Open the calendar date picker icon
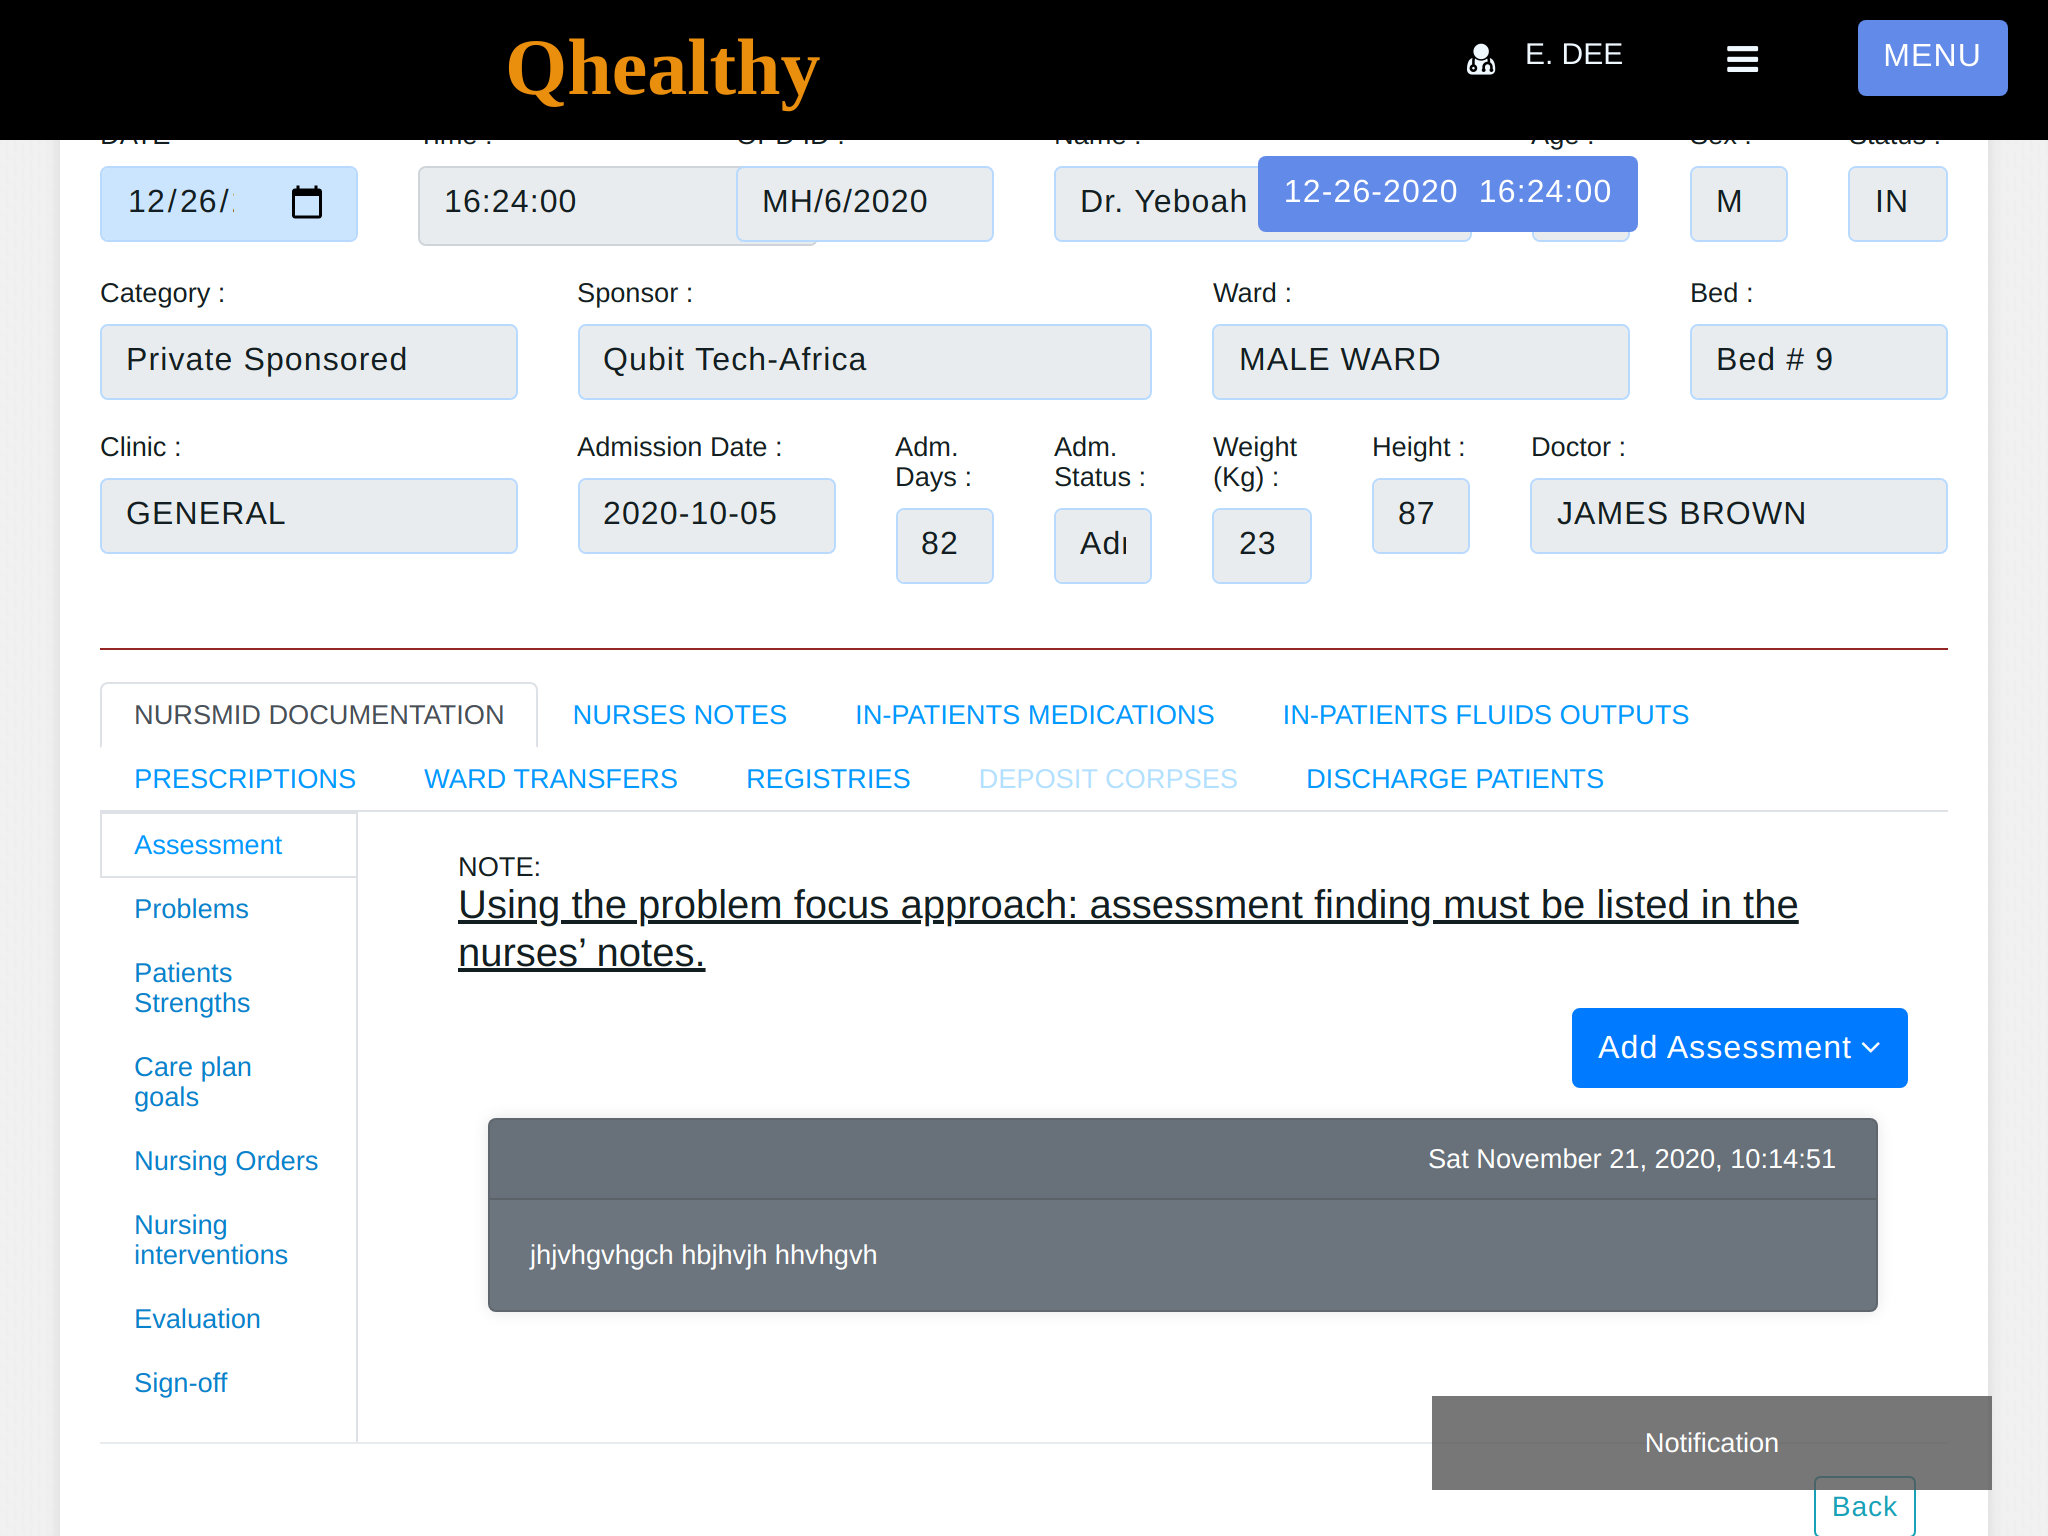This screenshot has height=1536, width=2048. point(306,203)
